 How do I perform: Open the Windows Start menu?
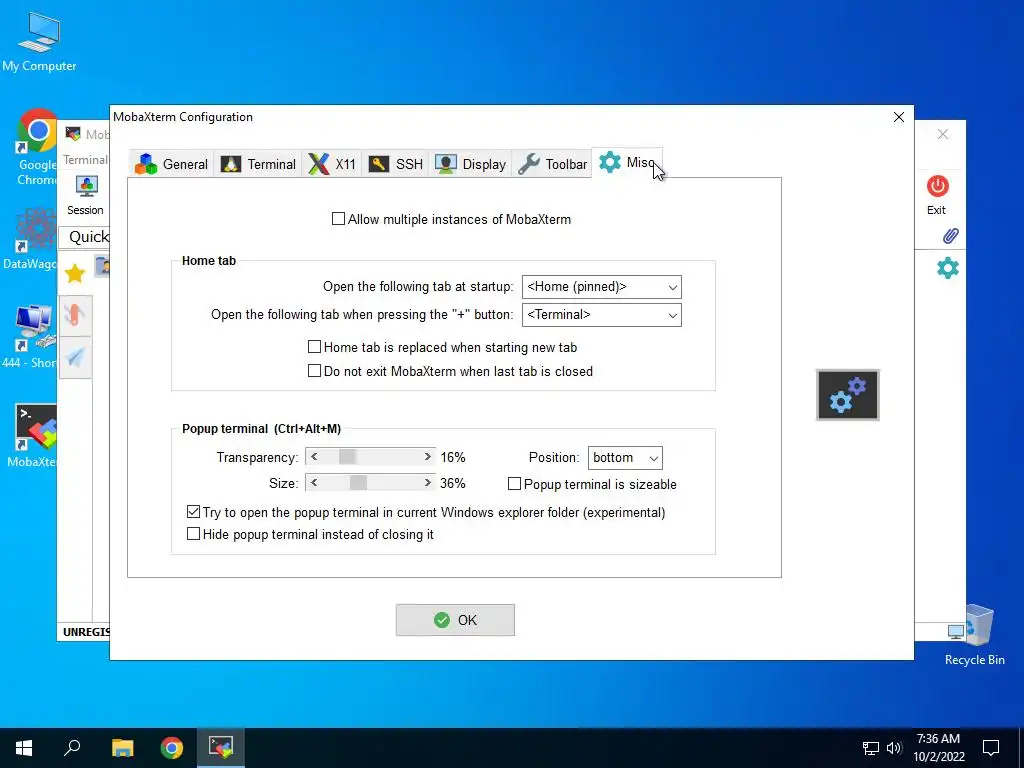(x=24, y=748)
